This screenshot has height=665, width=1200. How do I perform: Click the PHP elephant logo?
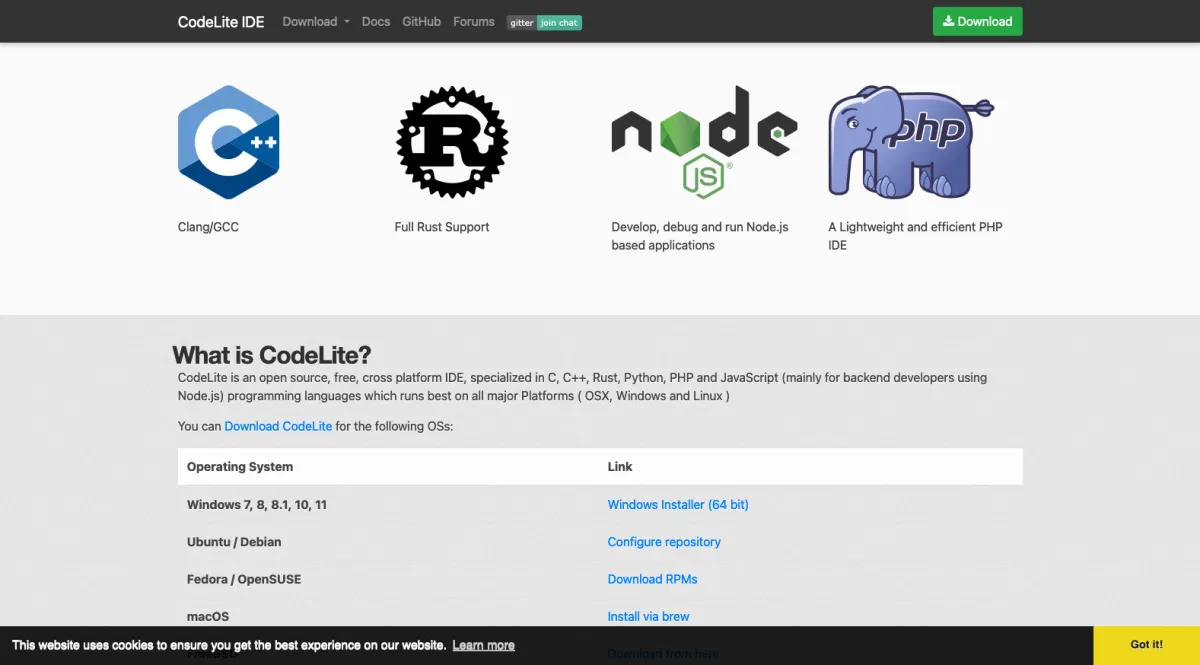click(911, 142)
